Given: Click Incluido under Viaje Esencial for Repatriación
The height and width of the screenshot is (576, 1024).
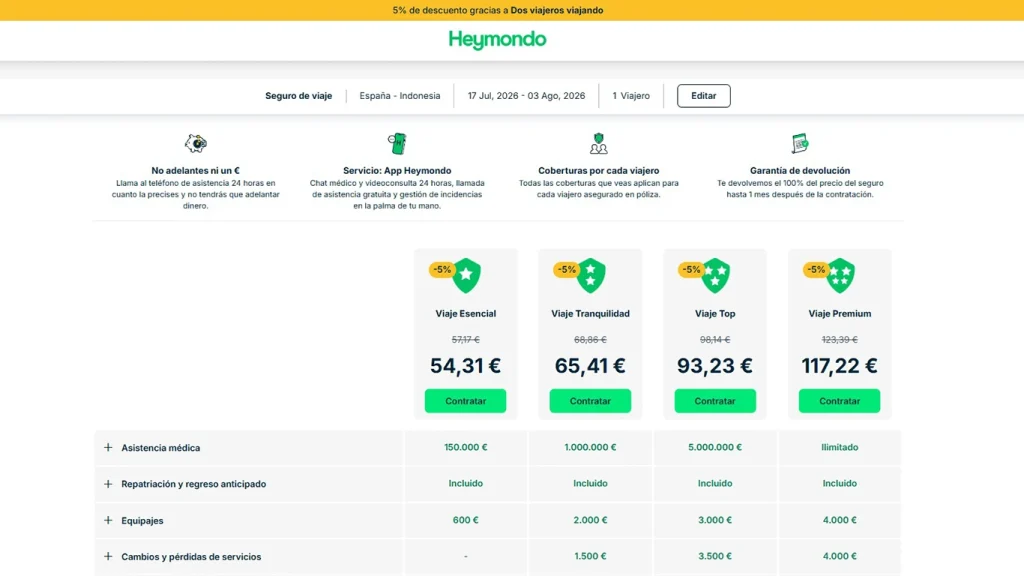Looking at the screenshot, I should pyautogui.click(x=466, y=484).
